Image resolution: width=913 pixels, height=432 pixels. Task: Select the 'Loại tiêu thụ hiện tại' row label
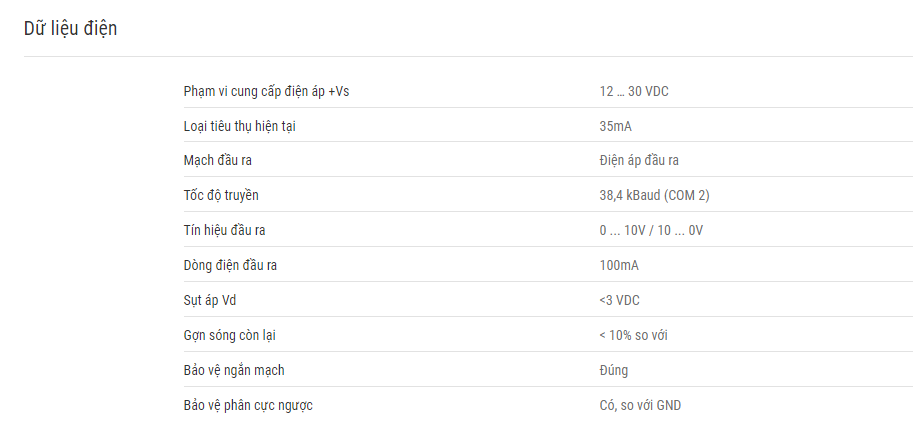(239, 126)
